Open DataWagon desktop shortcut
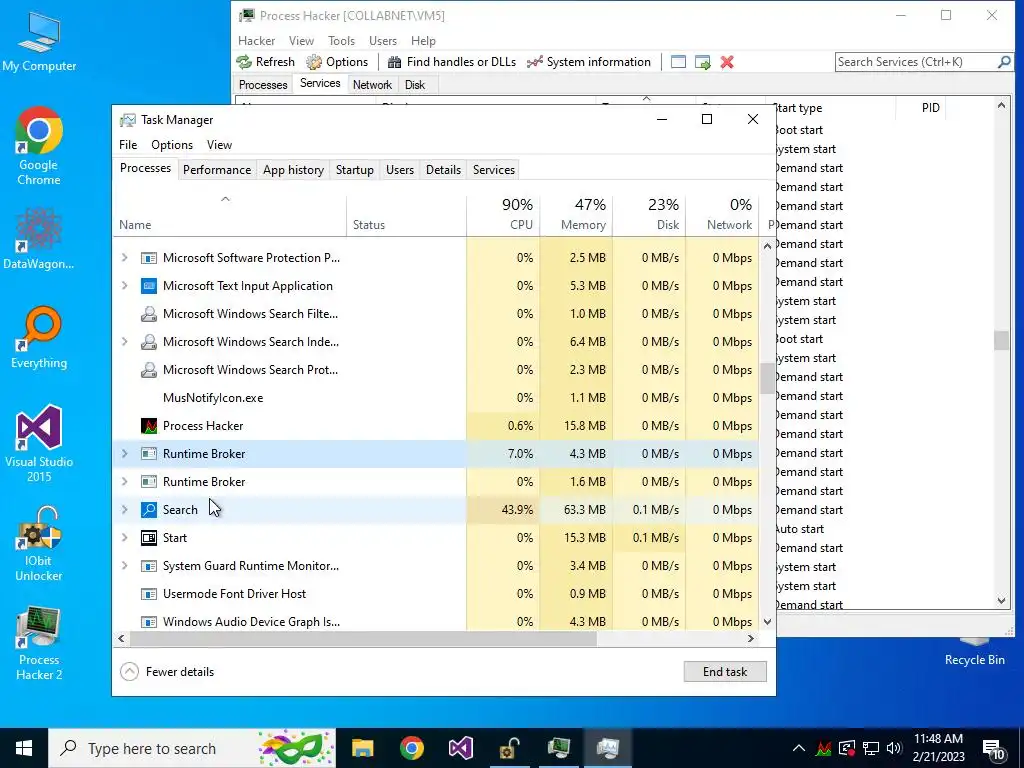Screen dimensions: 1024x768 (x=39, y=238)
